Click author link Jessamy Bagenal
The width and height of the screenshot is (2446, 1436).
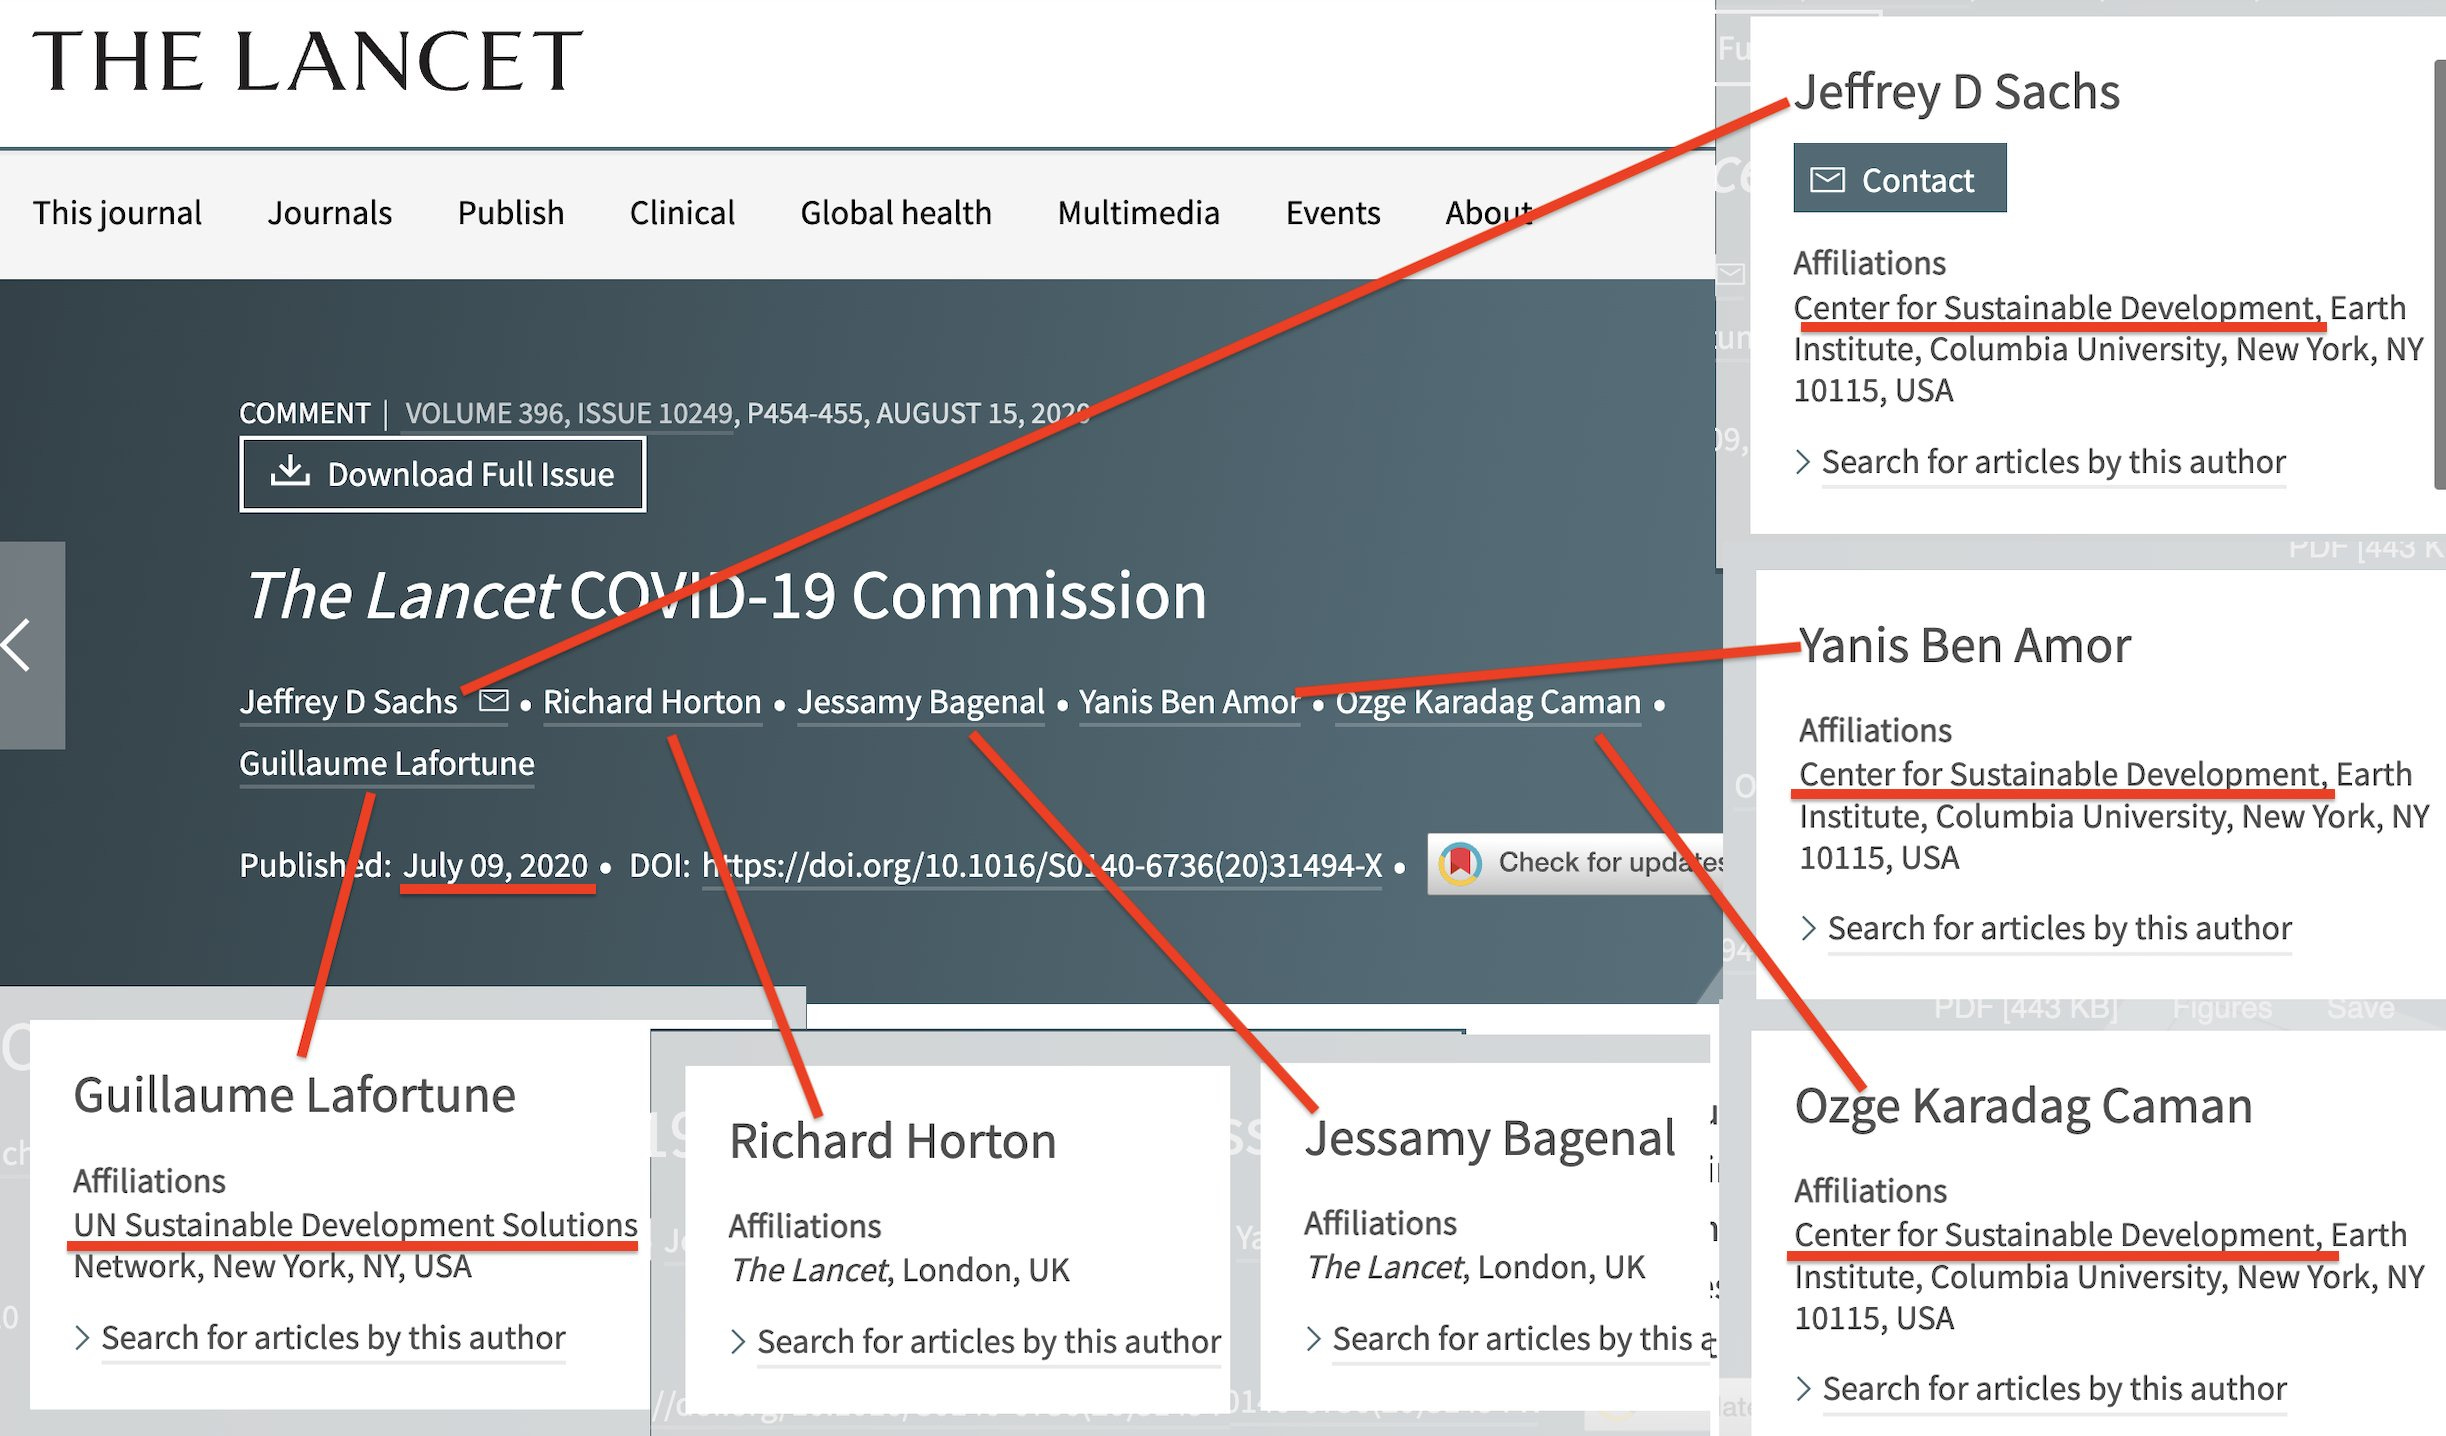921,702
